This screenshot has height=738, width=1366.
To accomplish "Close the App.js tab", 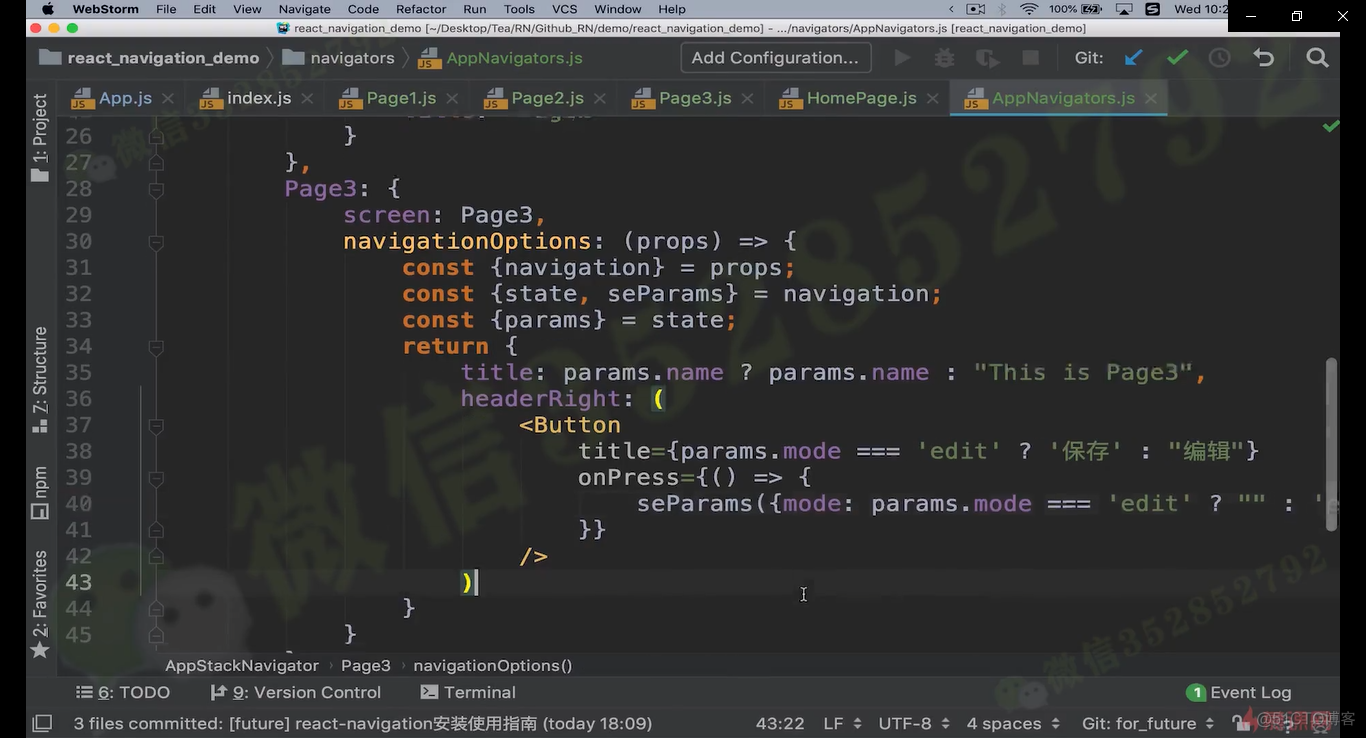I will click(x=168, y=98).
